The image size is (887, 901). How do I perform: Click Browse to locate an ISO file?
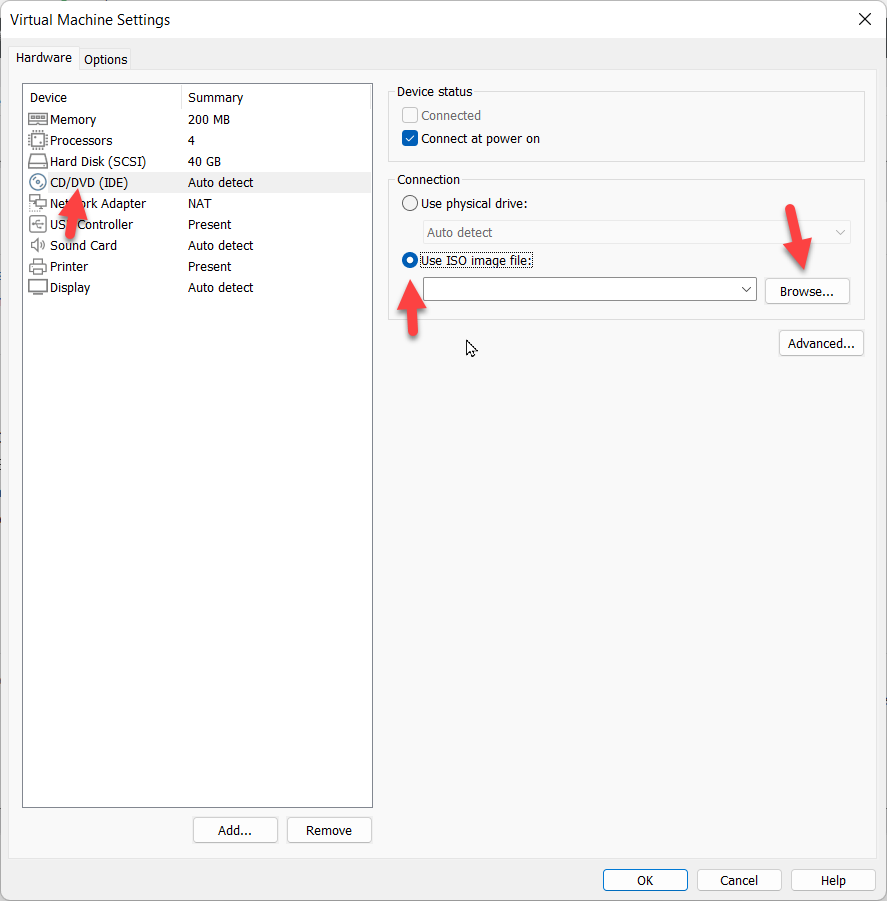[806, 291]
